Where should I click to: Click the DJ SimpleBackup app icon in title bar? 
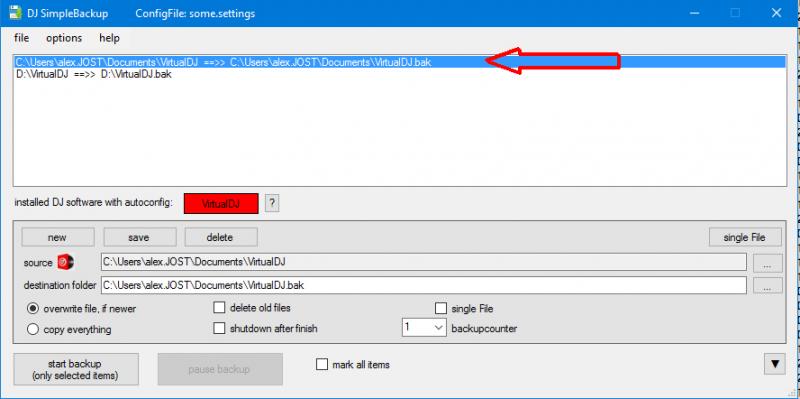[x=15, y=13]
